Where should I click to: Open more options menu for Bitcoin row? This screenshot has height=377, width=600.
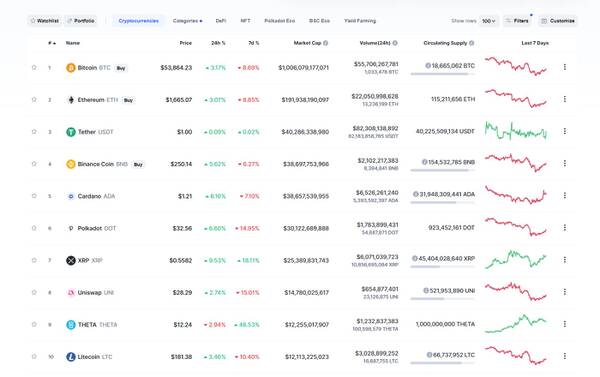pos(565,67)
